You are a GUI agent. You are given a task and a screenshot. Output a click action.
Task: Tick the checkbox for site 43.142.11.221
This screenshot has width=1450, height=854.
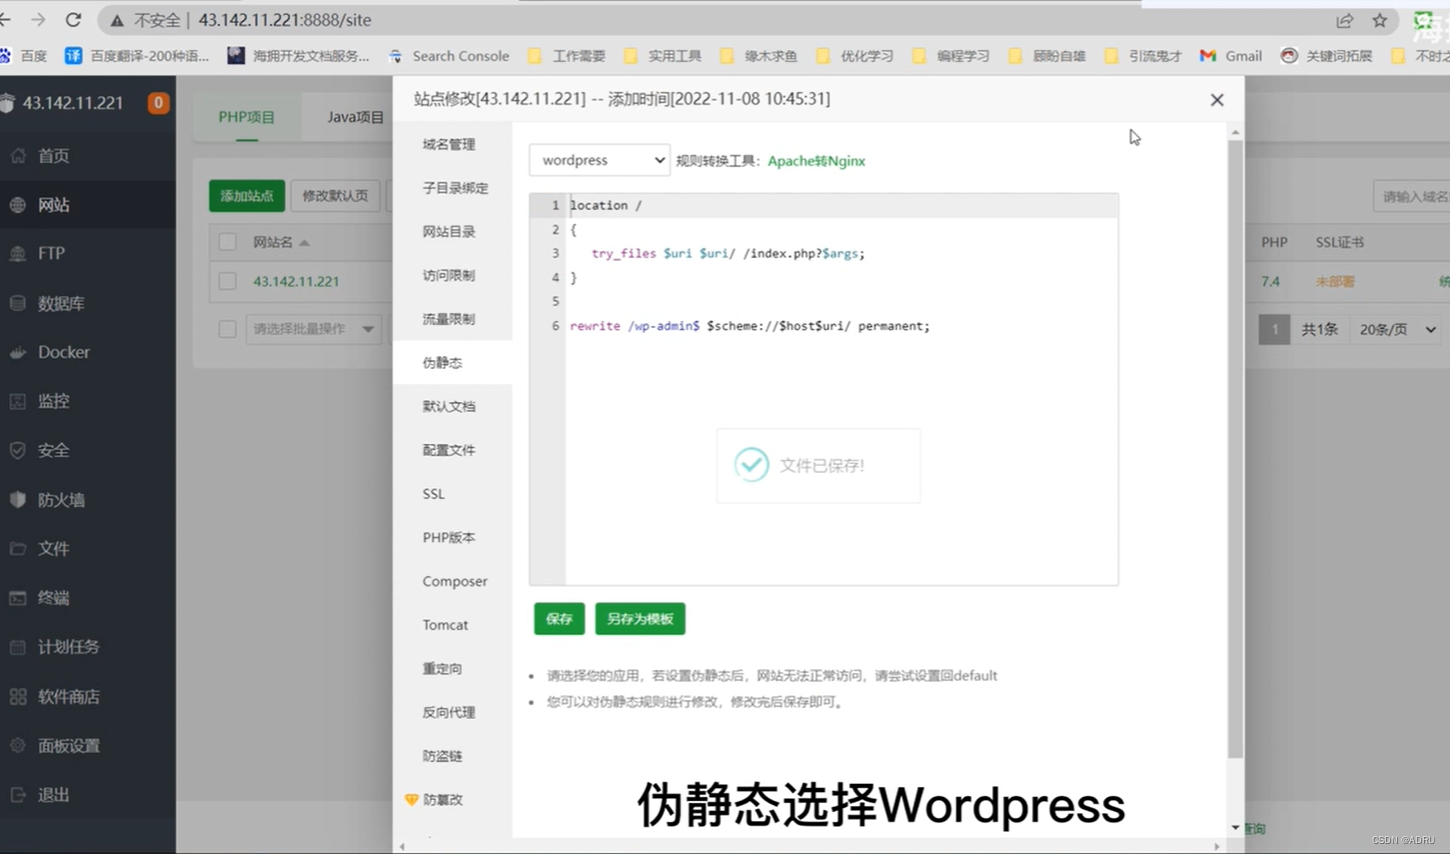pos(228,281)
